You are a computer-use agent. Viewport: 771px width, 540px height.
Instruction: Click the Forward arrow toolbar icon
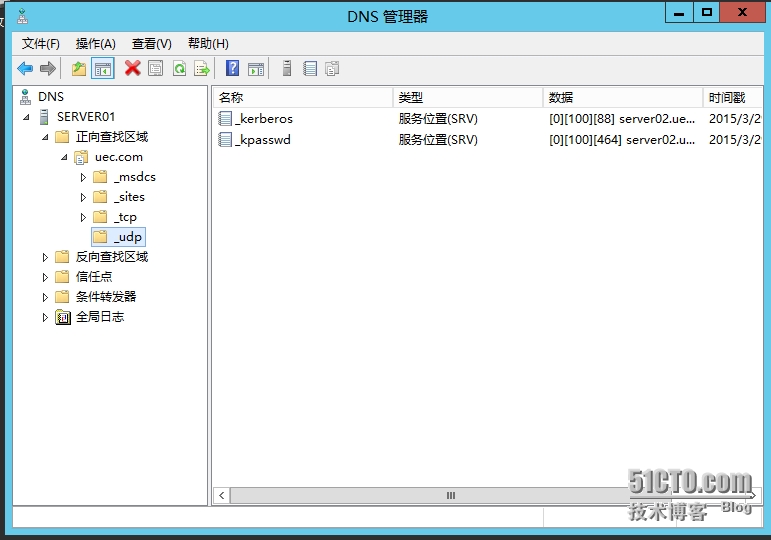pyautogui.click(x=48, y=68)
